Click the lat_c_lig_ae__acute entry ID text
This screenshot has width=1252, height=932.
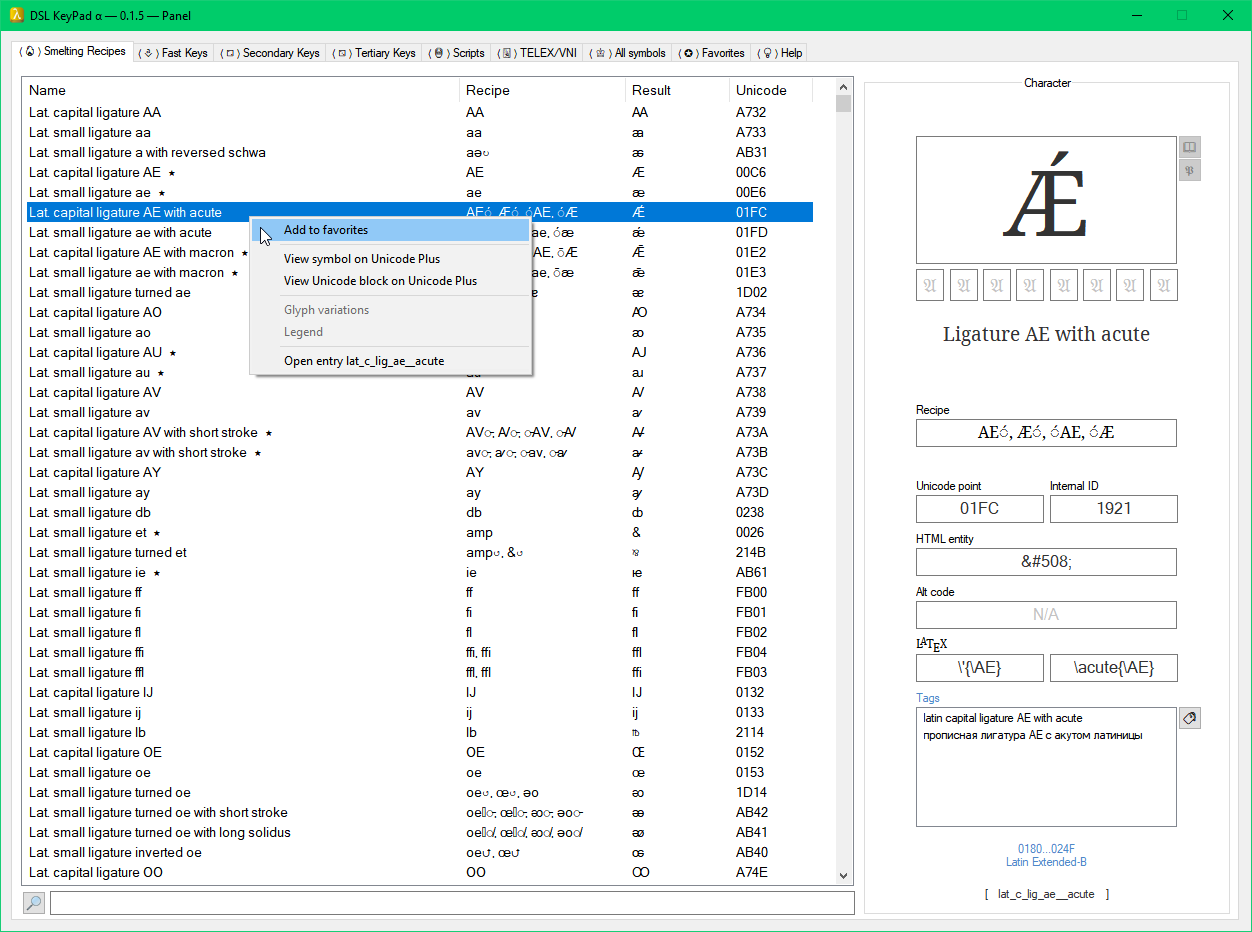[1046, 894]
